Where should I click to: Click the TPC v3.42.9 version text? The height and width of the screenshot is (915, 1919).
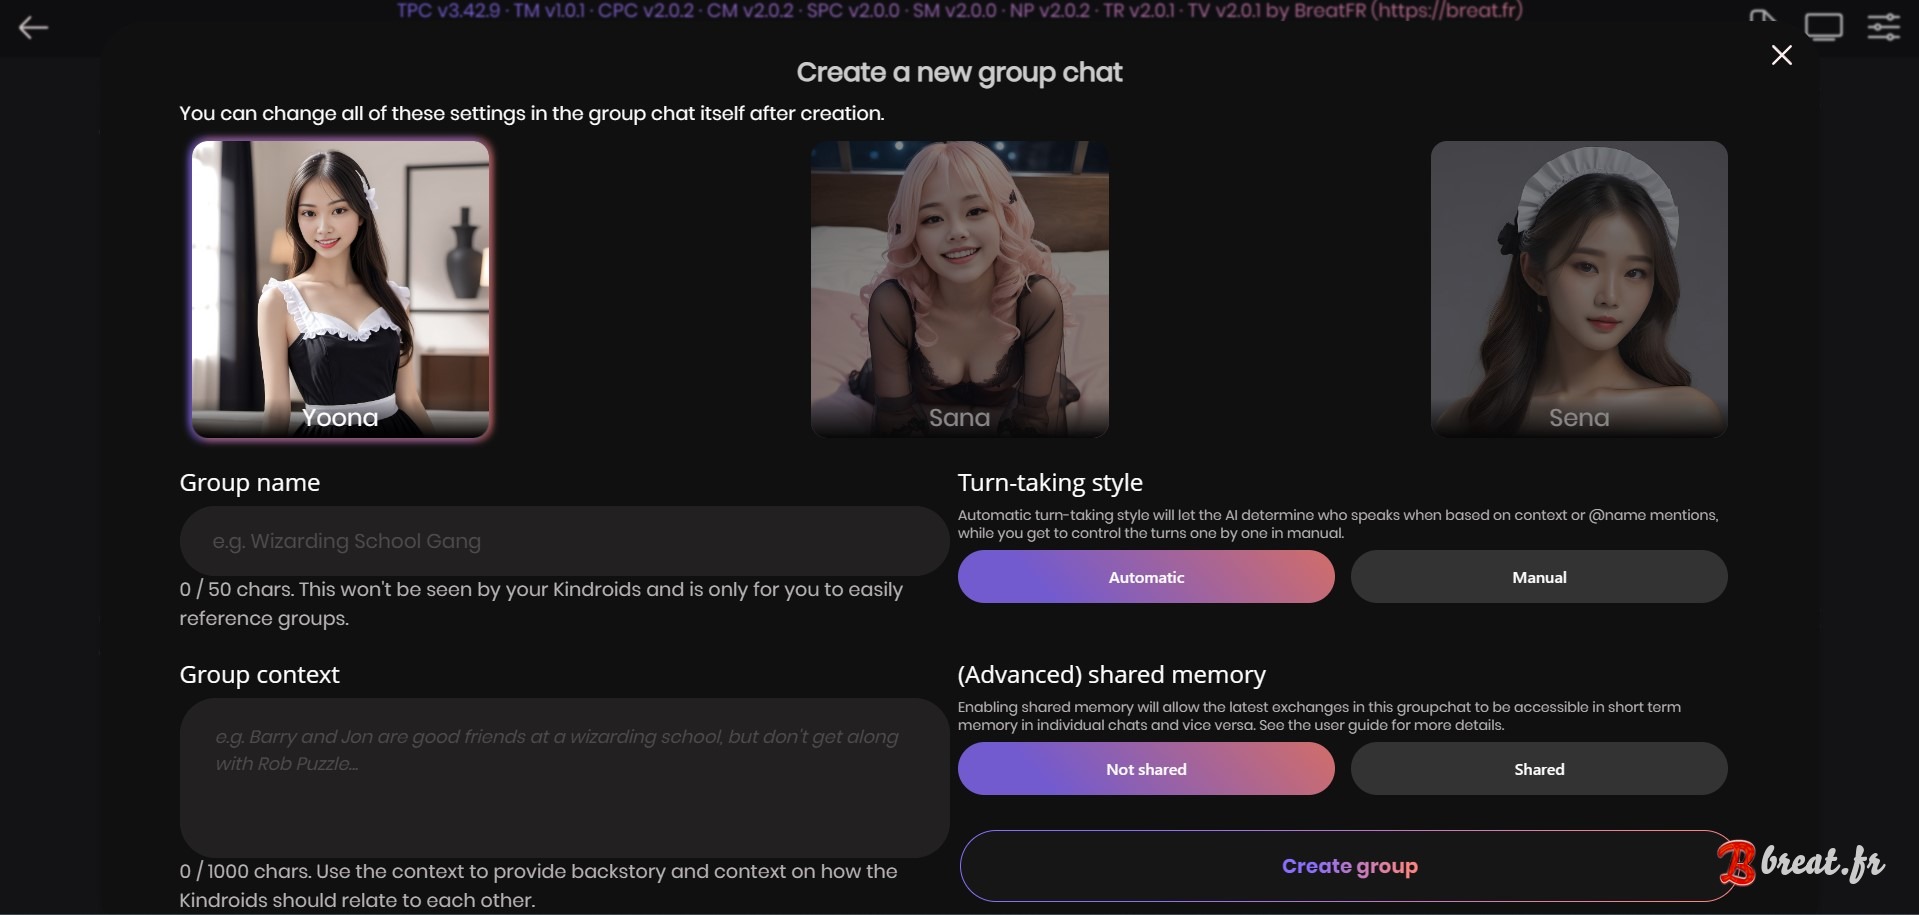click(x=448, y=11)
